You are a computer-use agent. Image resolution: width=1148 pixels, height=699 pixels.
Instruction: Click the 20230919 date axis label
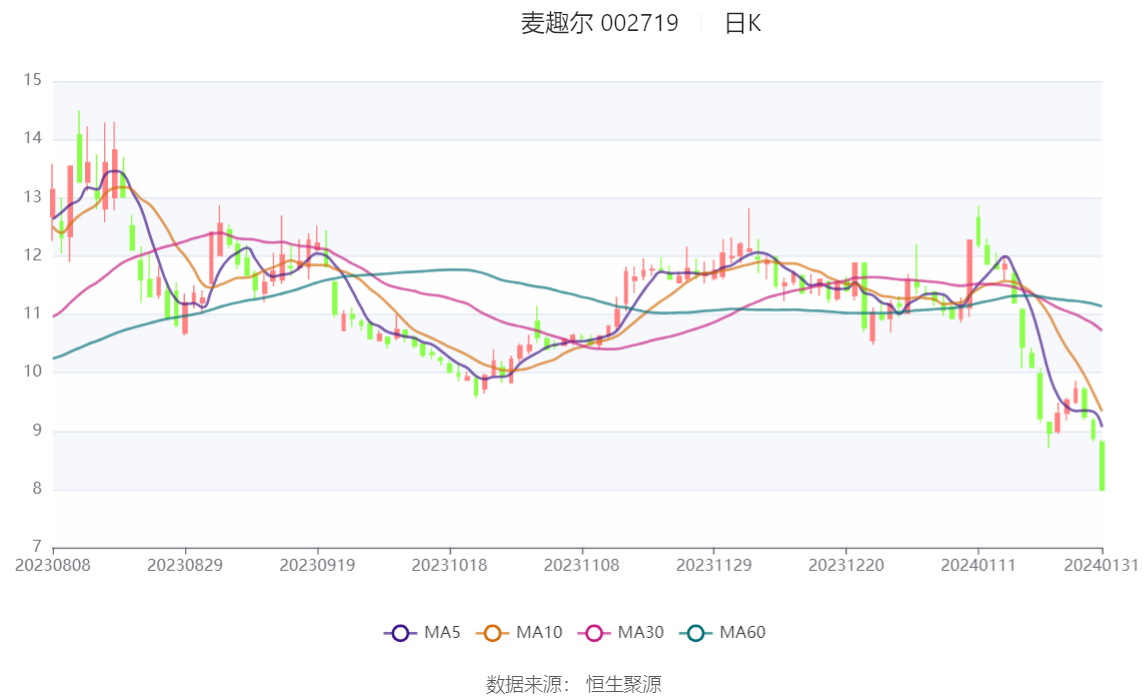(317, 566)
